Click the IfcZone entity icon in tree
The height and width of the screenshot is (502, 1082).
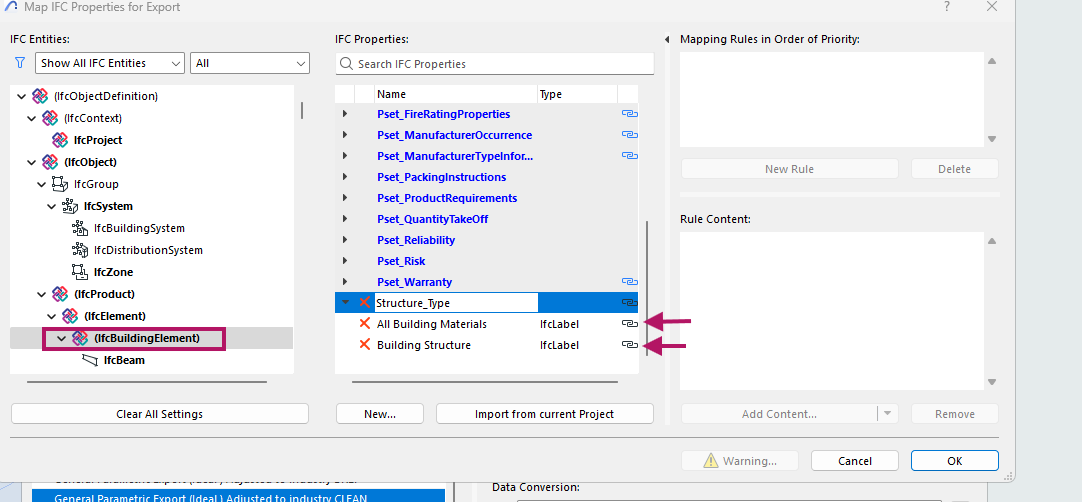[80, 272]
